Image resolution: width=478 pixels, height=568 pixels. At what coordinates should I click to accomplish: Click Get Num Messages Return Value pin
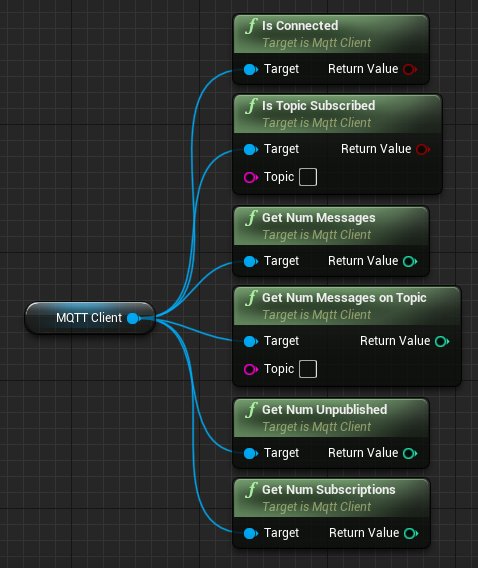click(x=410, y=261)
